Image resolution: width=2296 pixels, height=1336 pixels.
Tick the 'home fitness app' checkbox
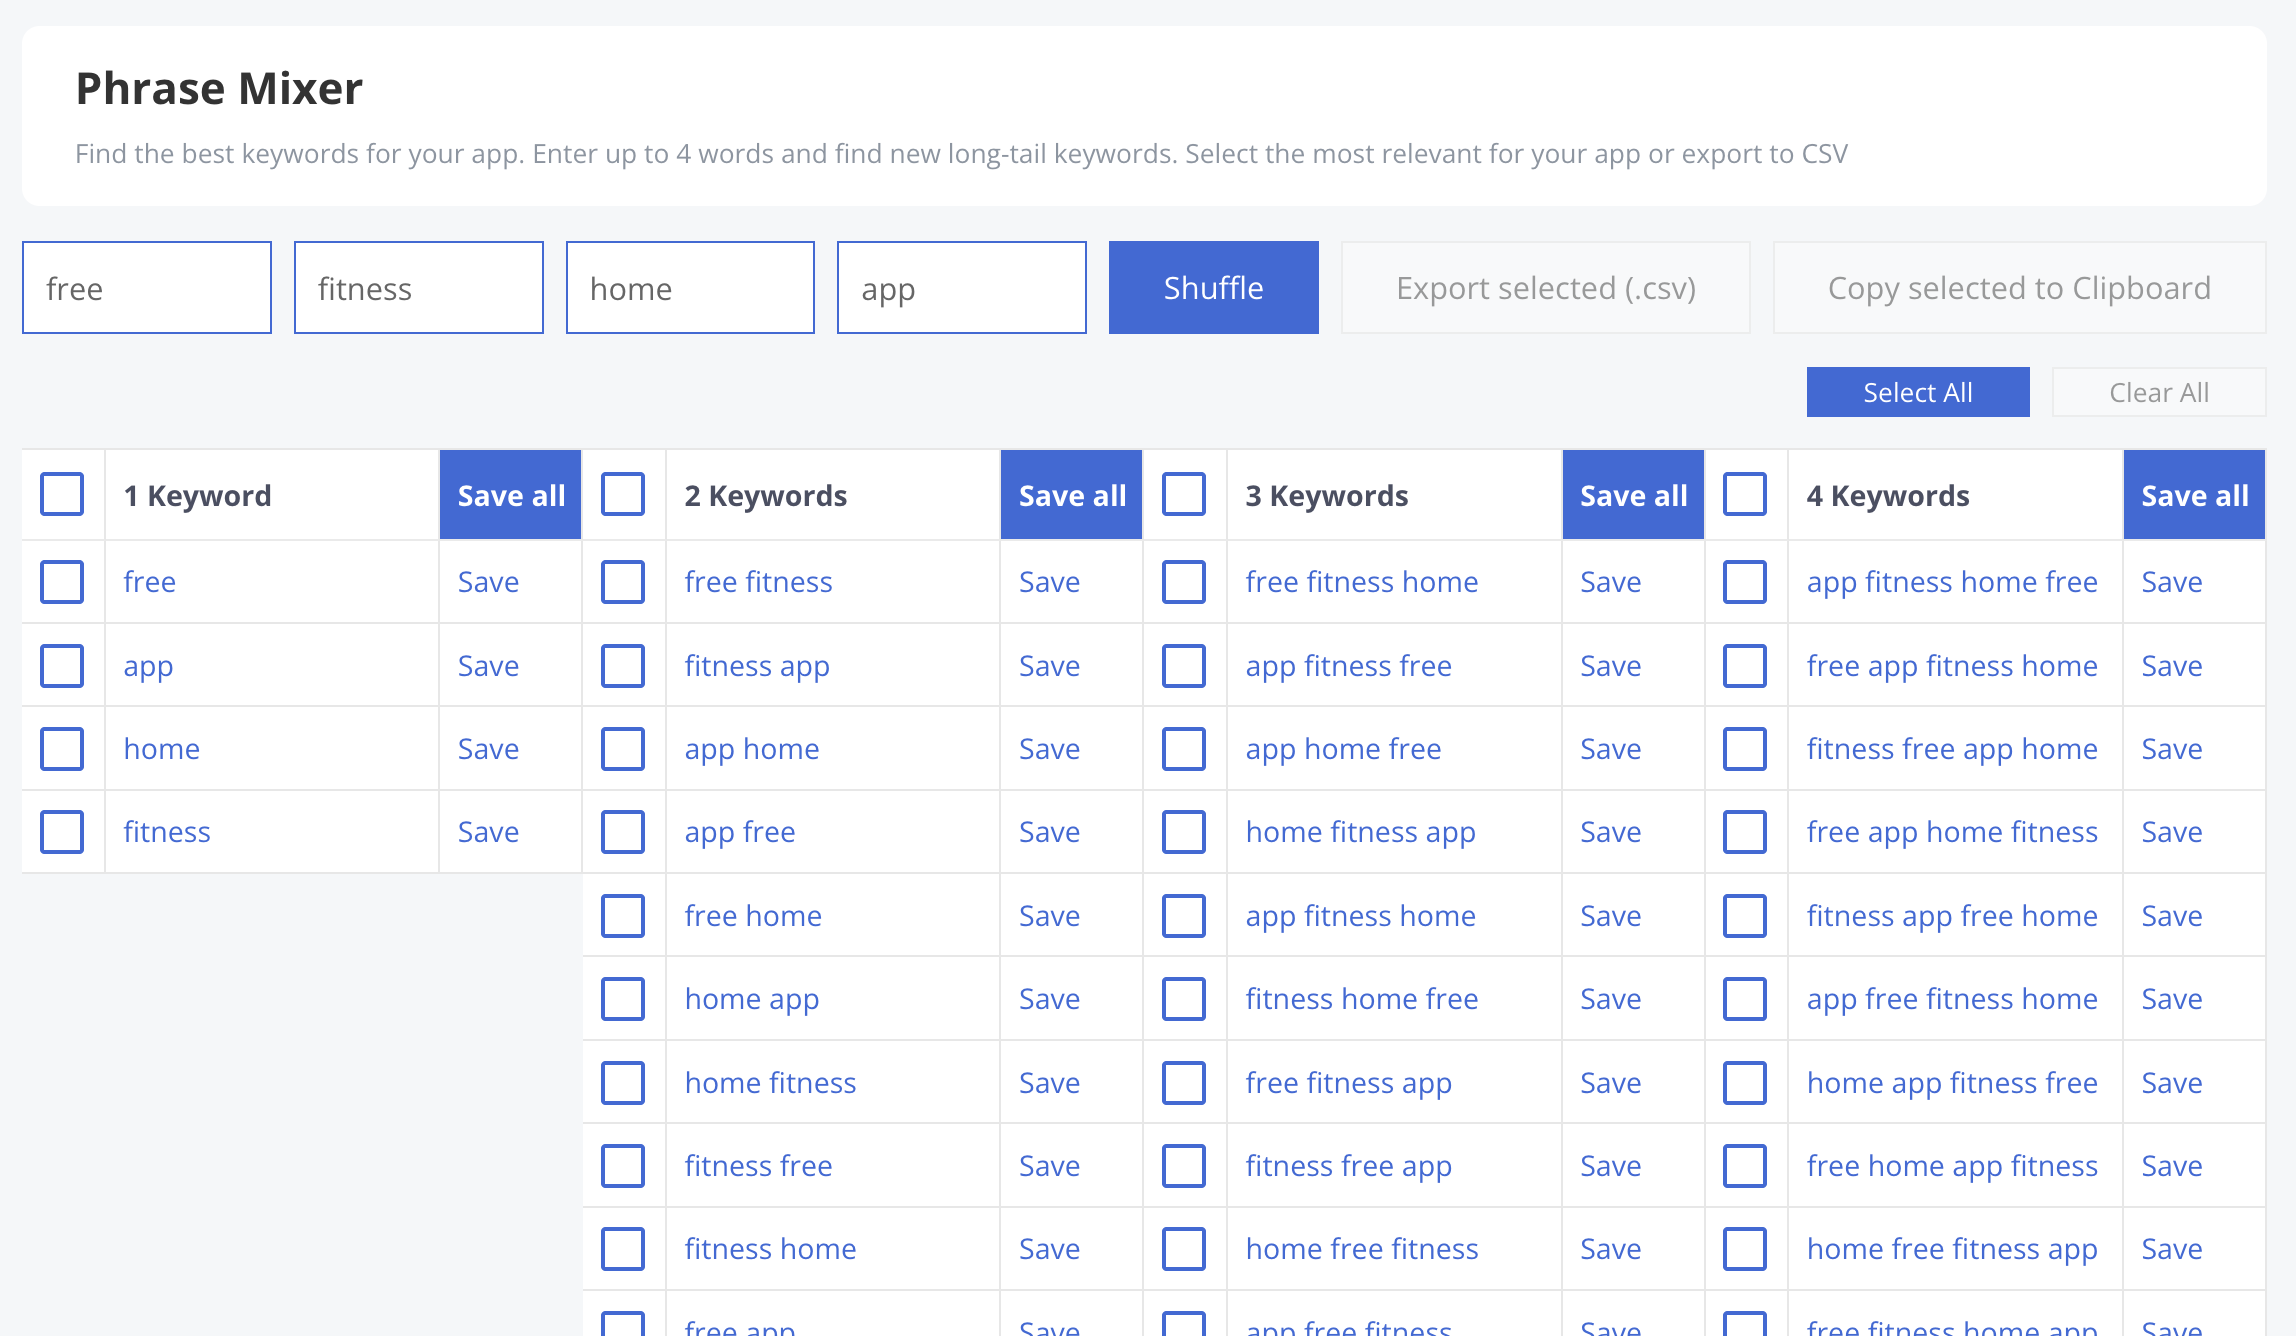[1184, 832]
